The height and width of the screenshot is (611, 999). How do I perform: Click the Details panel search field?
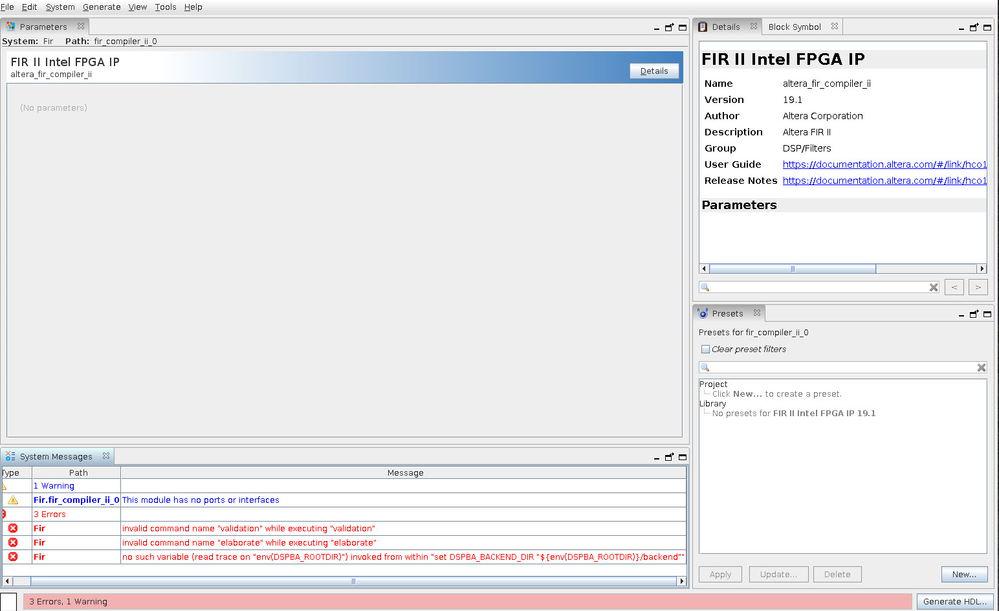(x=818, y=287)
